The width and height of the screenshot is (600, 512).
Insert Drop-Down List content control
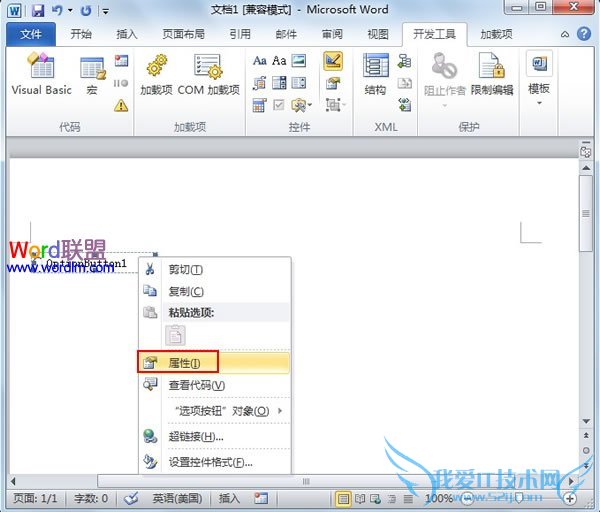coord(299,83)
